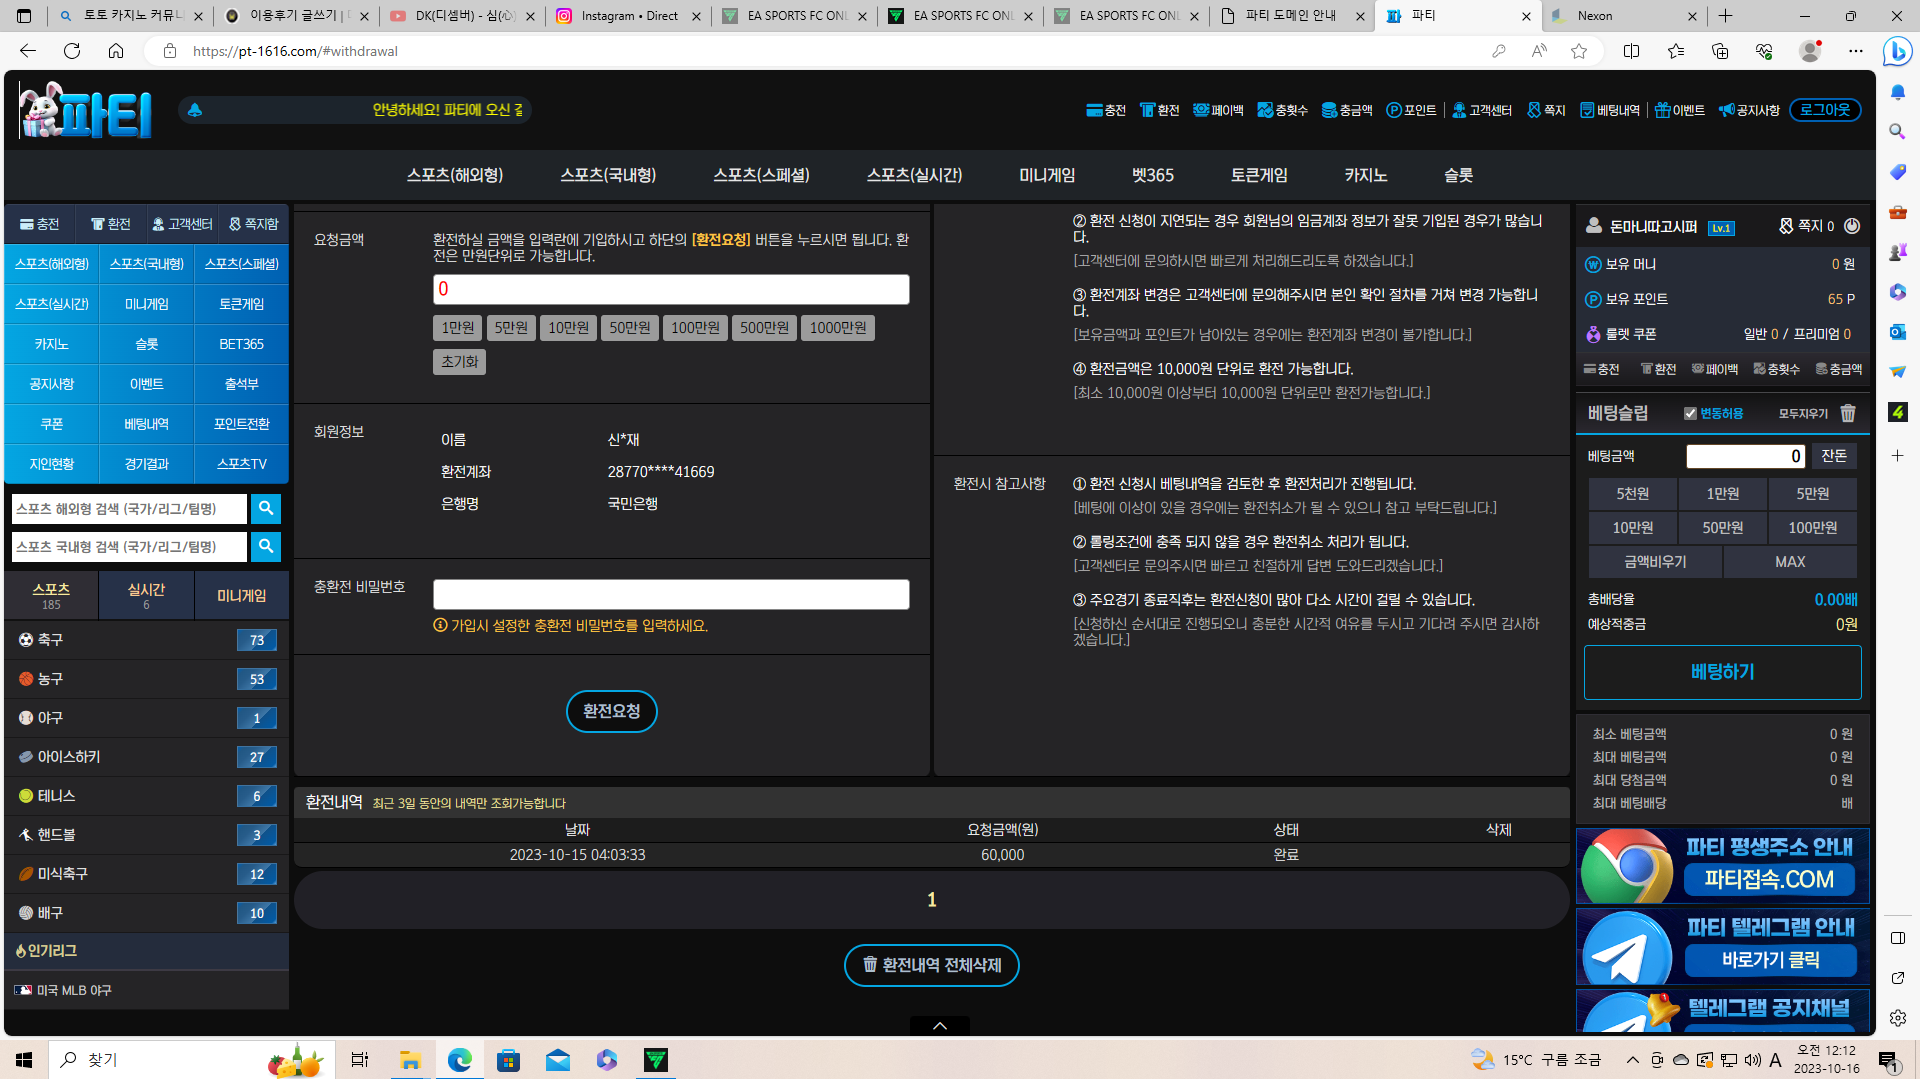Open 고객센터 in the top header bar

click(x=1481, y=110)
